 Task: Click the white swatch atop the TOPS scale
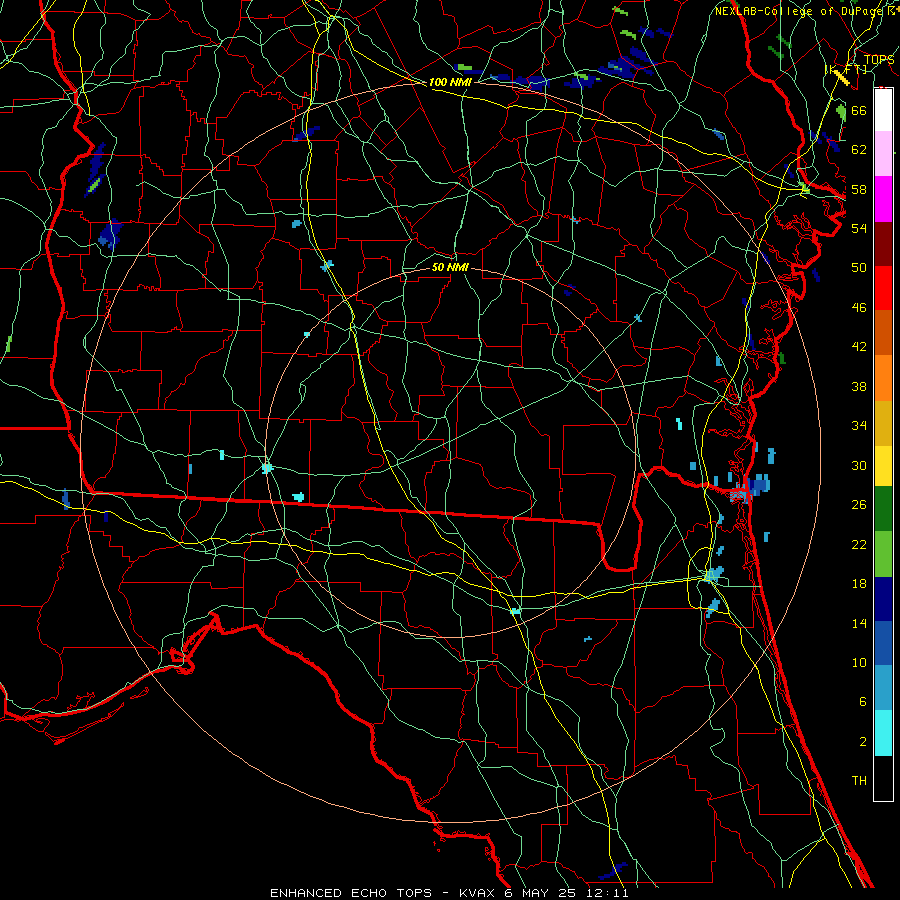(x=883, y=110)
